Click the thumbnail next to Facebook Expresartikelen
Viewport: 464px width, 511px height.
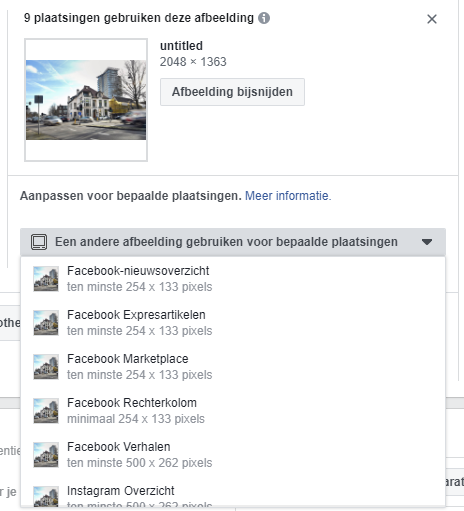coord(46,323)
